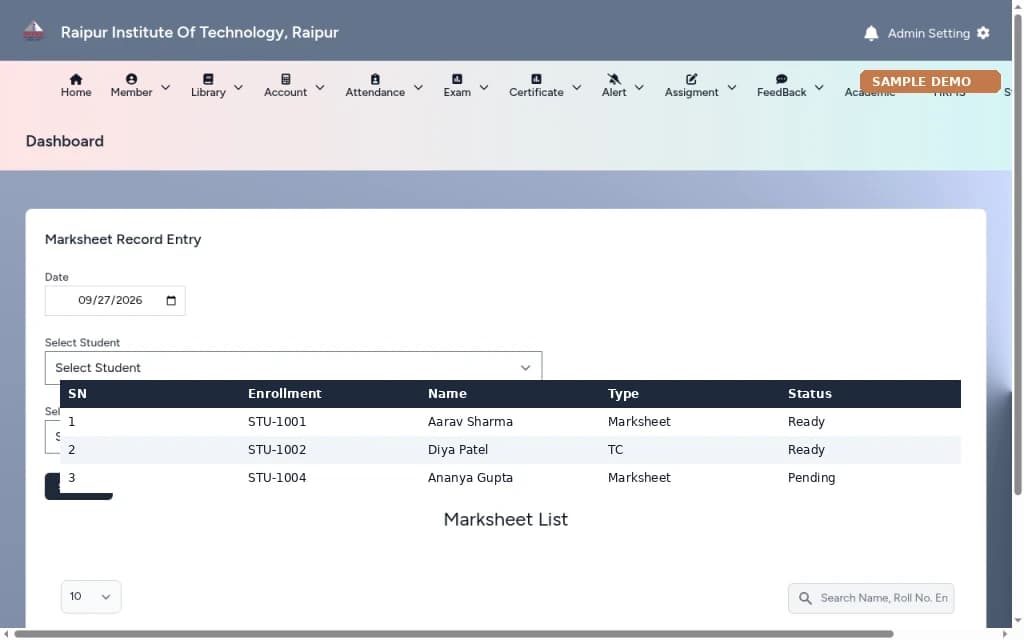Click the dark submit button under the table
Viewport: 1024px width, 640px height.
tap(78, 487)
